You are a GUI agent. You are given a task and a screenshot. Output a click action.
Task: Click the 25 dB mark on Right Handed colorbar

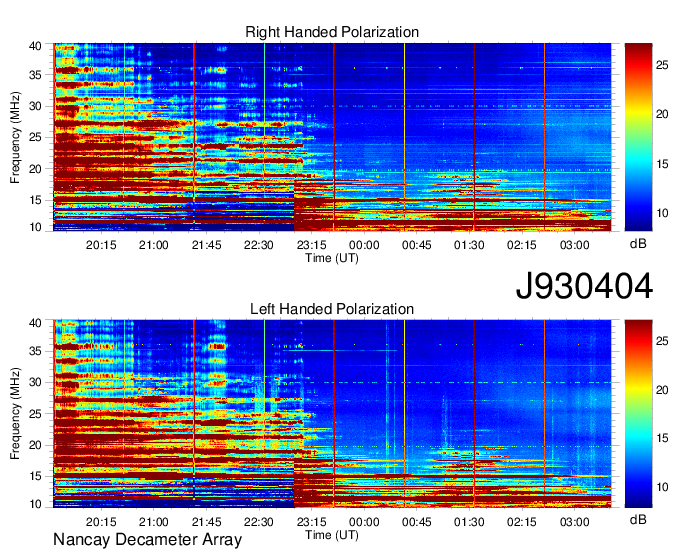tap(662, 65)
